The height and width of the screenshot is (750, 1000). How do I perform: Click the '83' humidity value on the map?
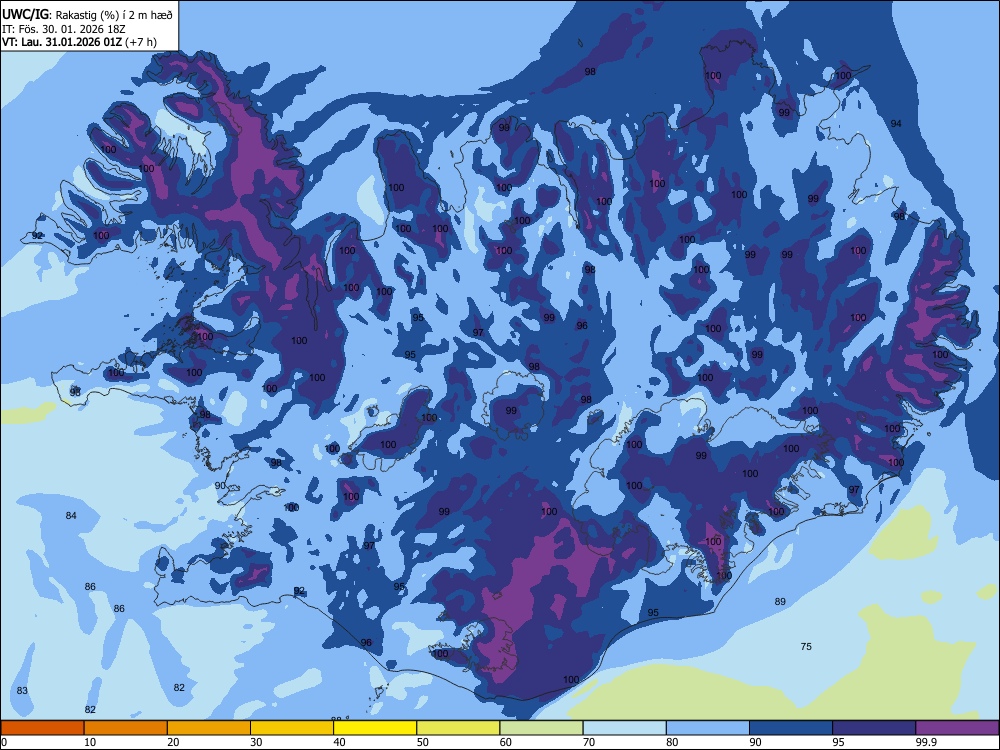point(22,691)
